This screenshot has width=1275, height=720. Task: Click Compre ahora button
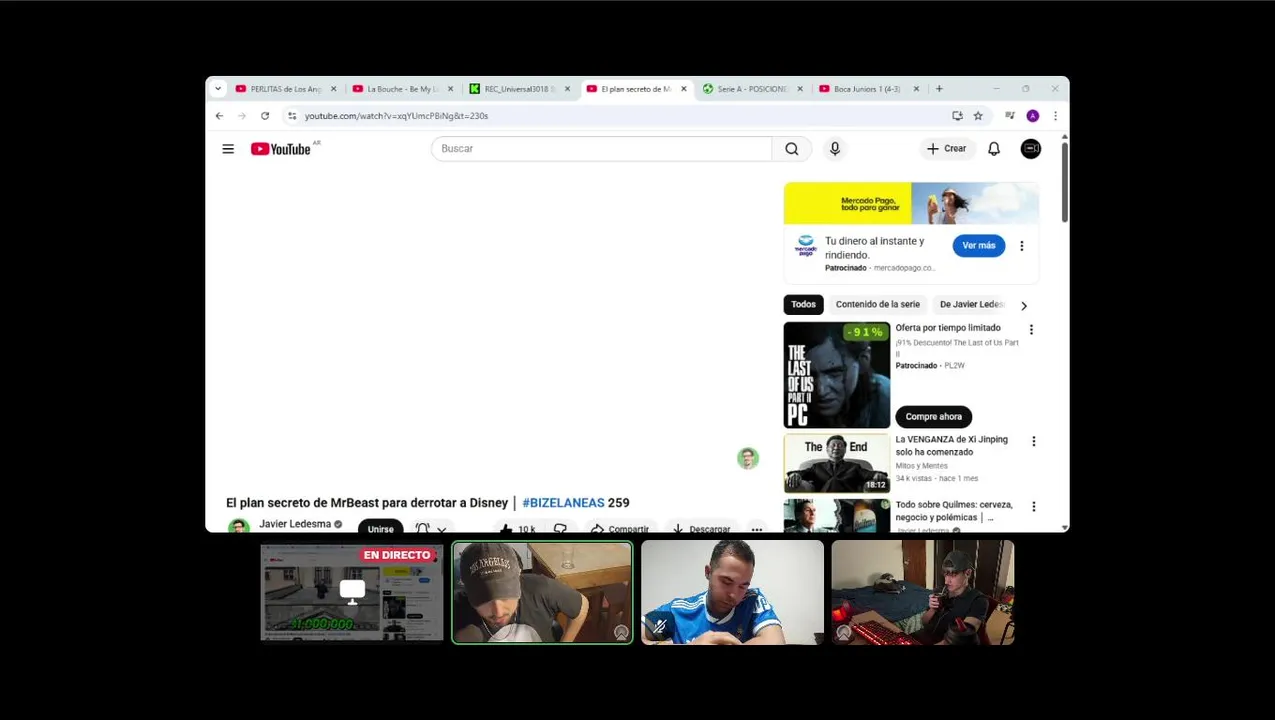[934, 417]
